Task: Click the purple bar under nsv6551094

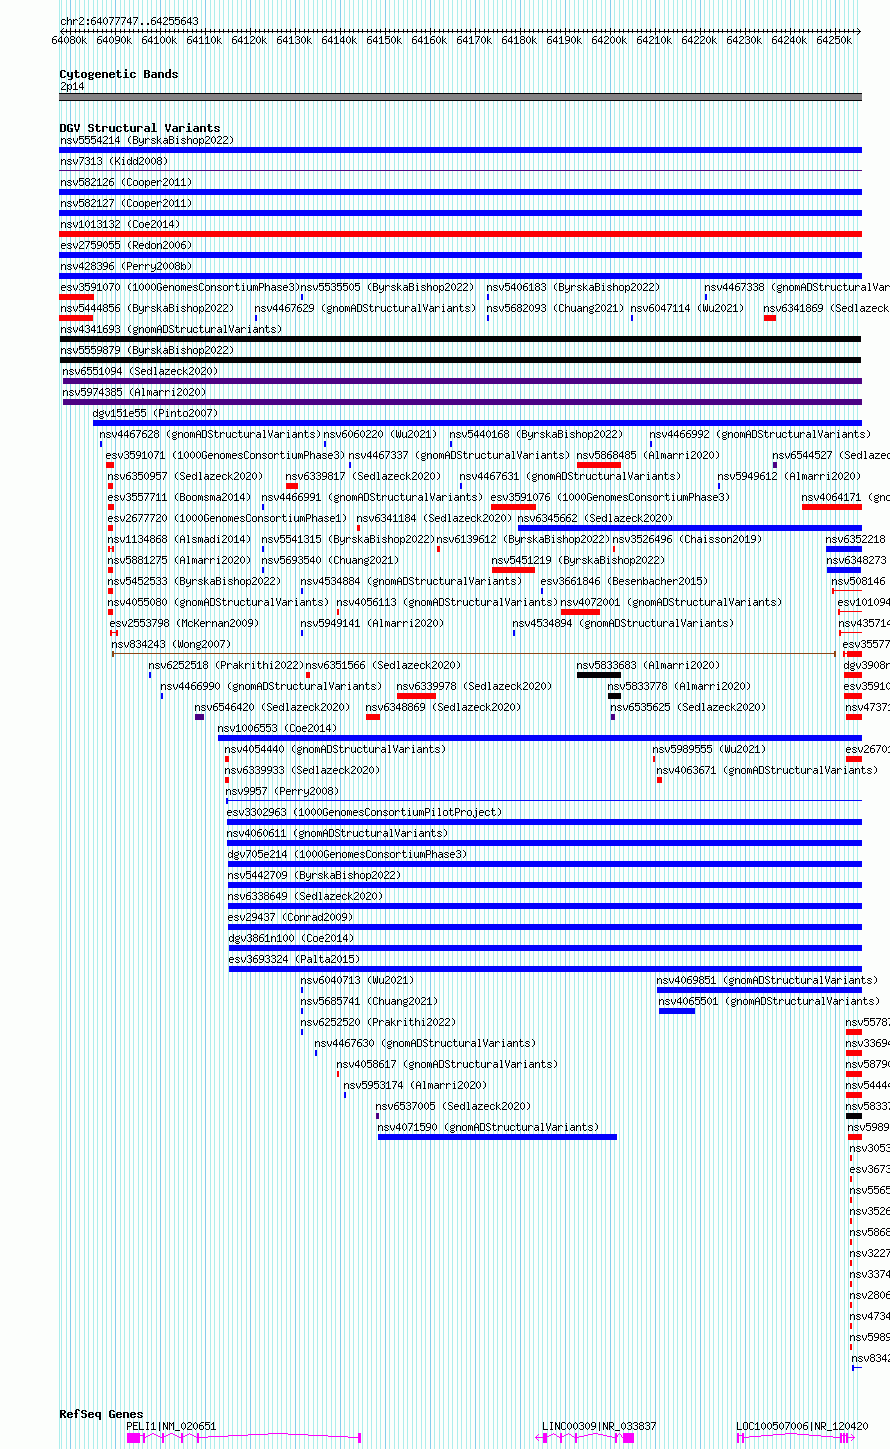Action: (462, 381)
